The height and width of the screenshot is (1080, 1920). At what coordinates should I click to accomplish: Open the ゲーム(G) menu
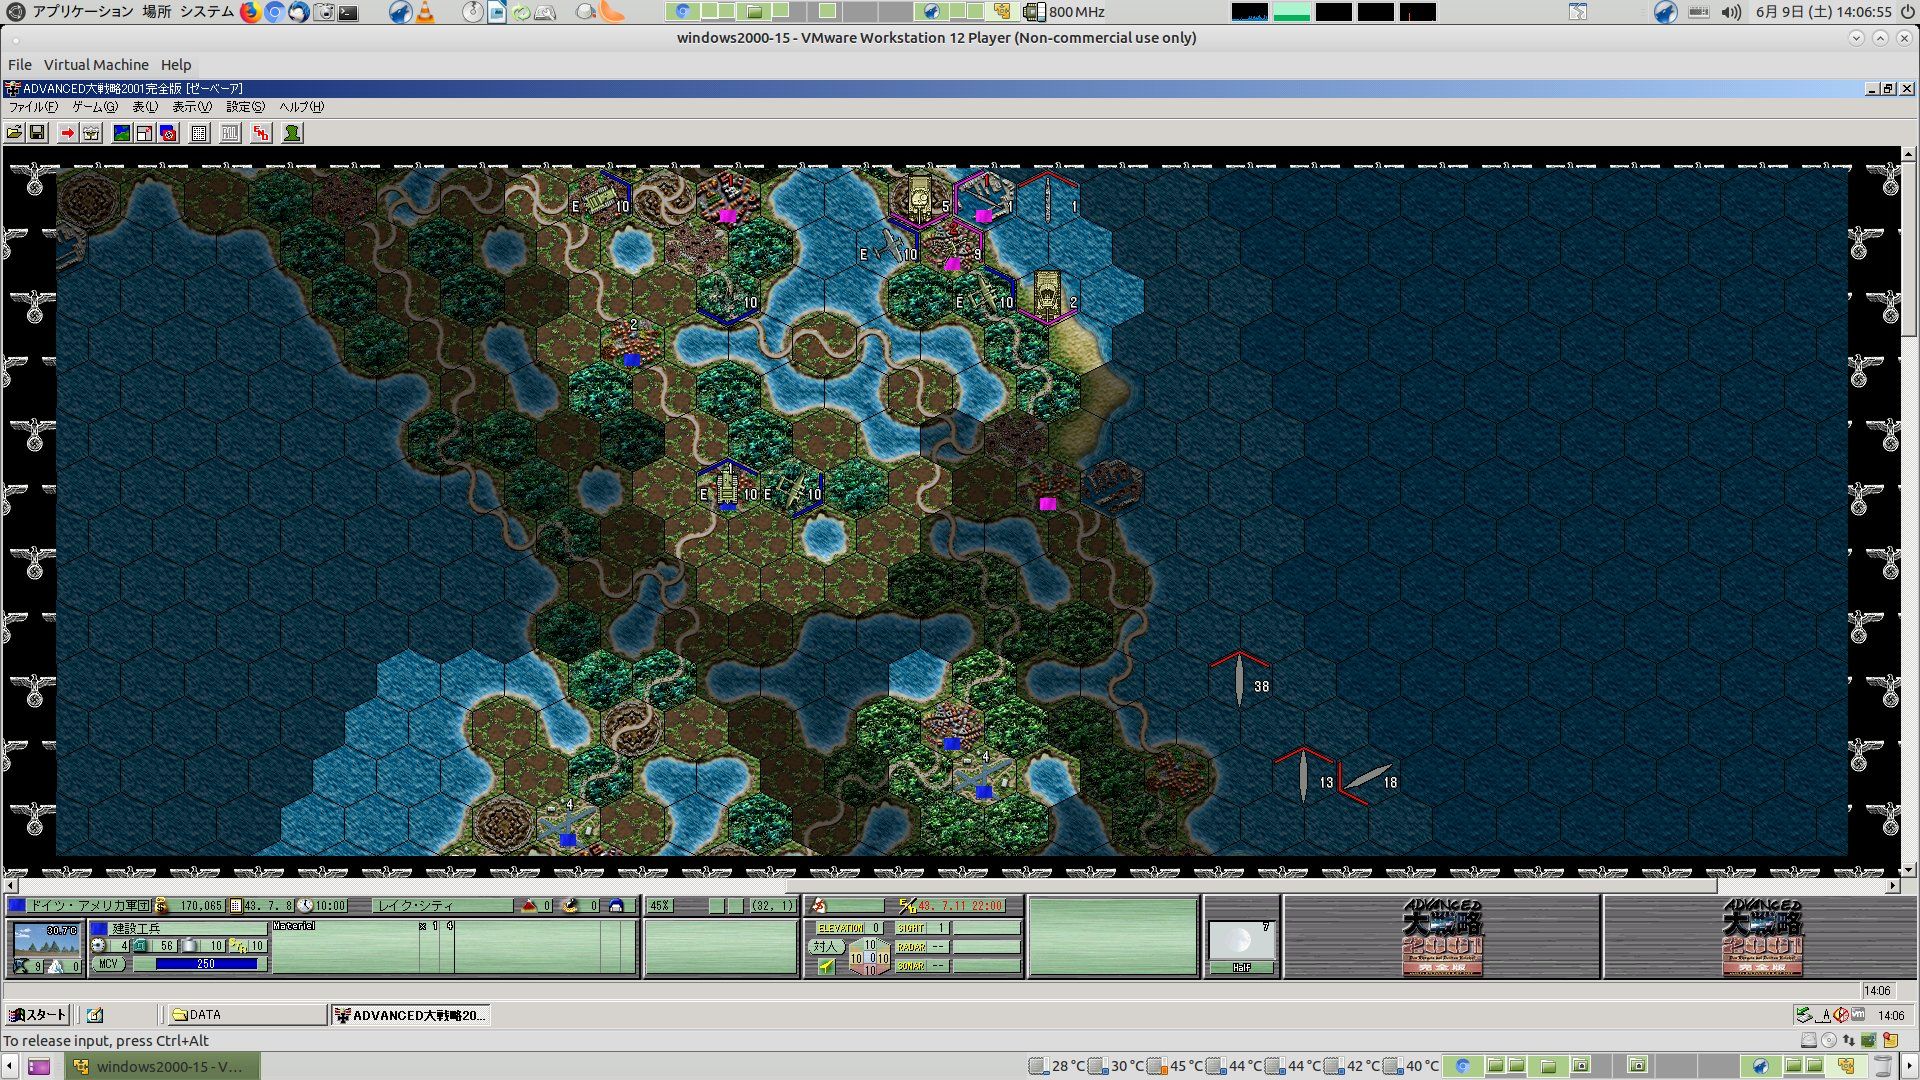[x=94, y=107]
